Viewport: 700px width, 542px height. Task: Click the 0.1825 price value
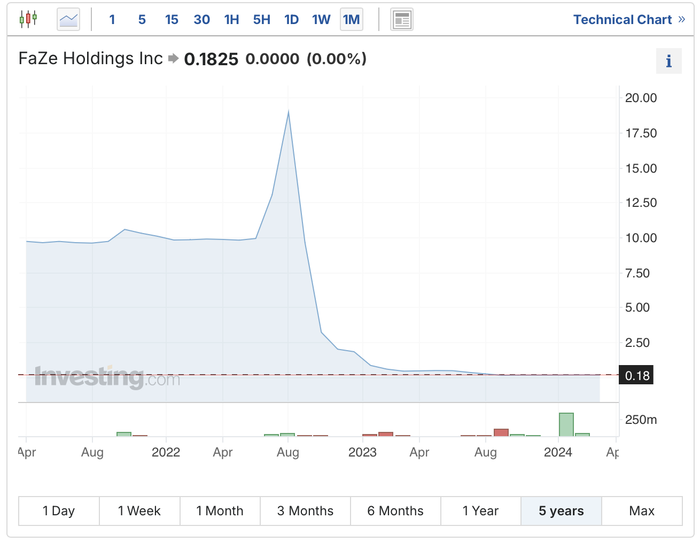pos(211,59)
